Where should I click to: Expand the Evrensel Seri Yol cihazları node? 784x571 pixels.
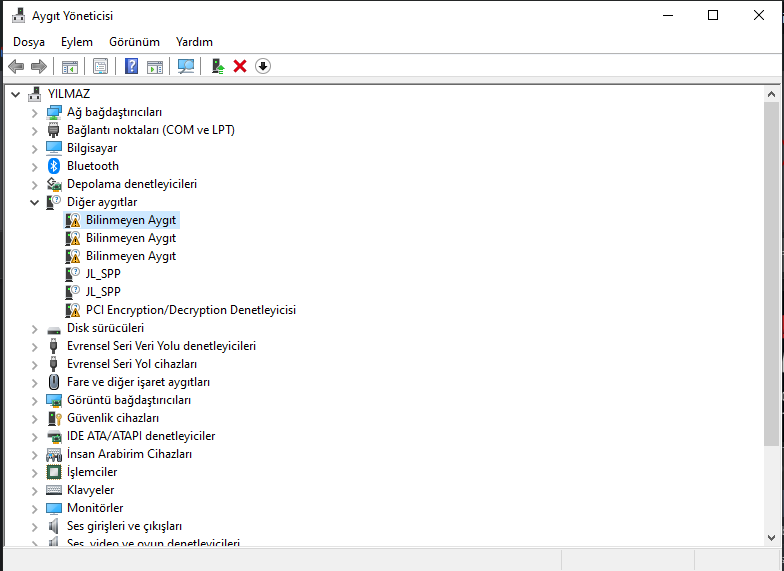coord(34,365)
